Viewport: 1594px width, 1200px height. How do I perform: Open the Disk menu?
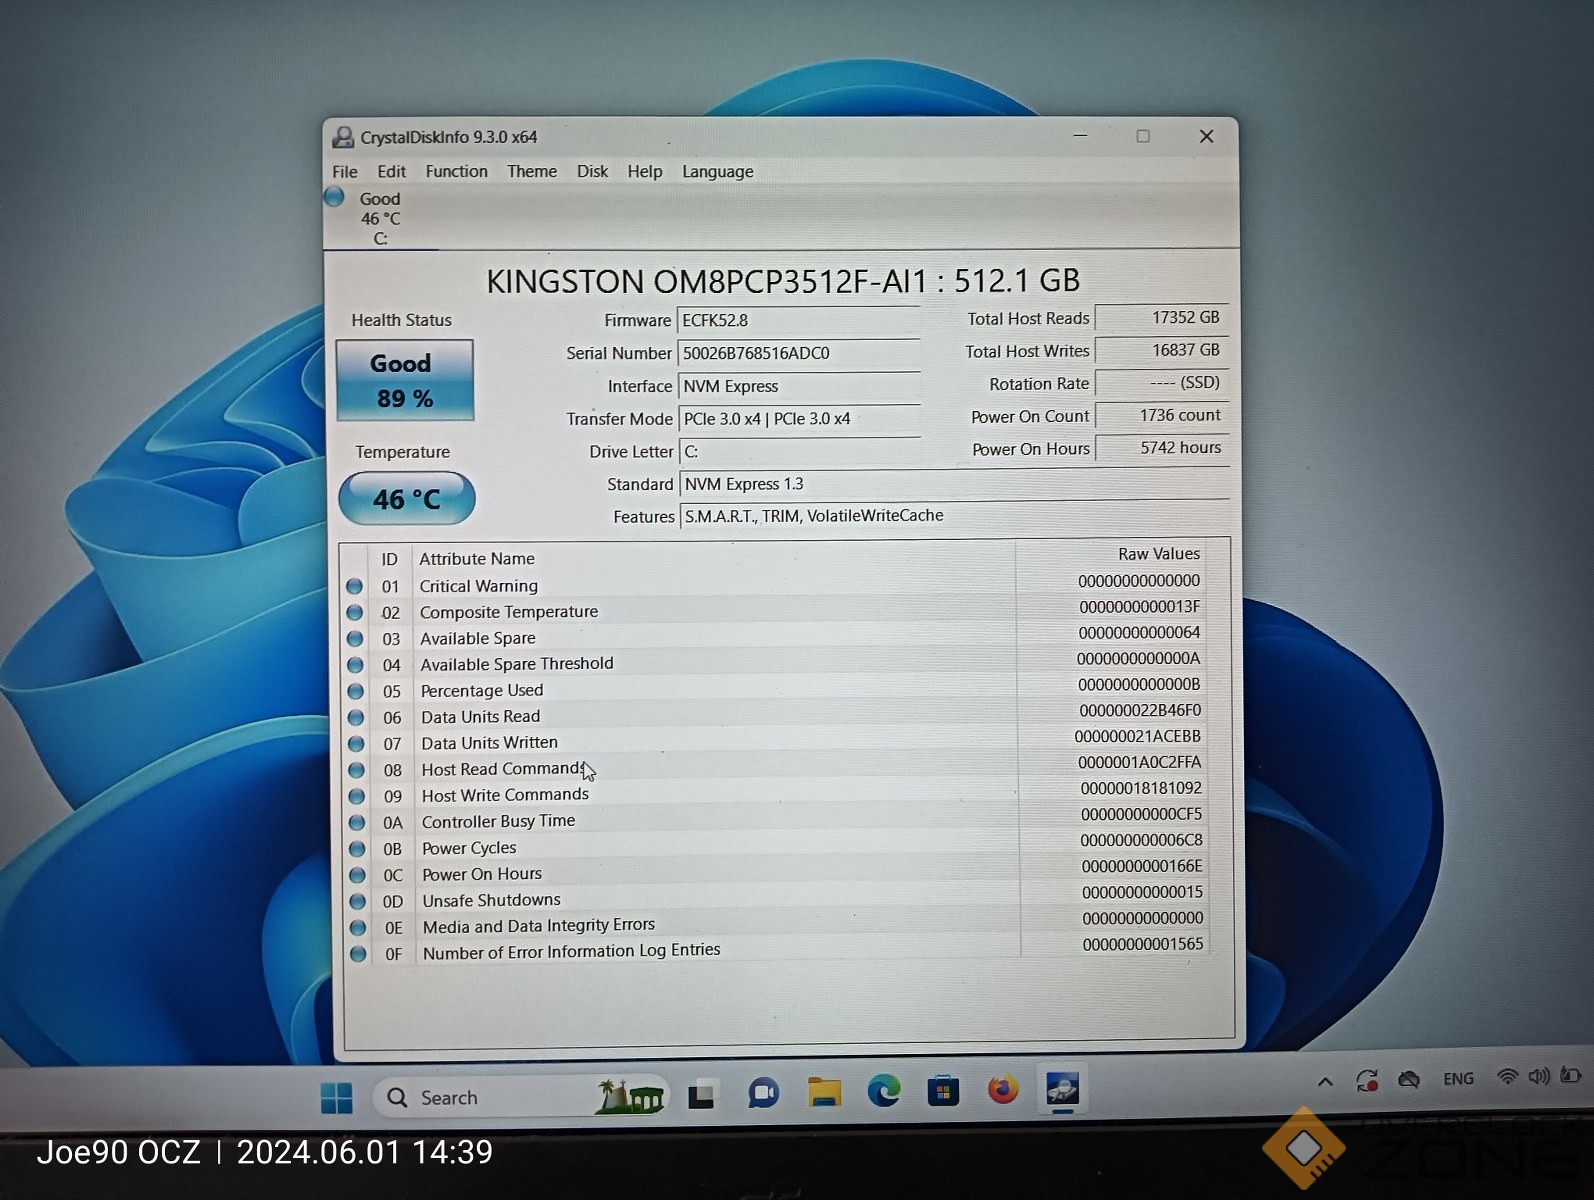tap(592, 171)
